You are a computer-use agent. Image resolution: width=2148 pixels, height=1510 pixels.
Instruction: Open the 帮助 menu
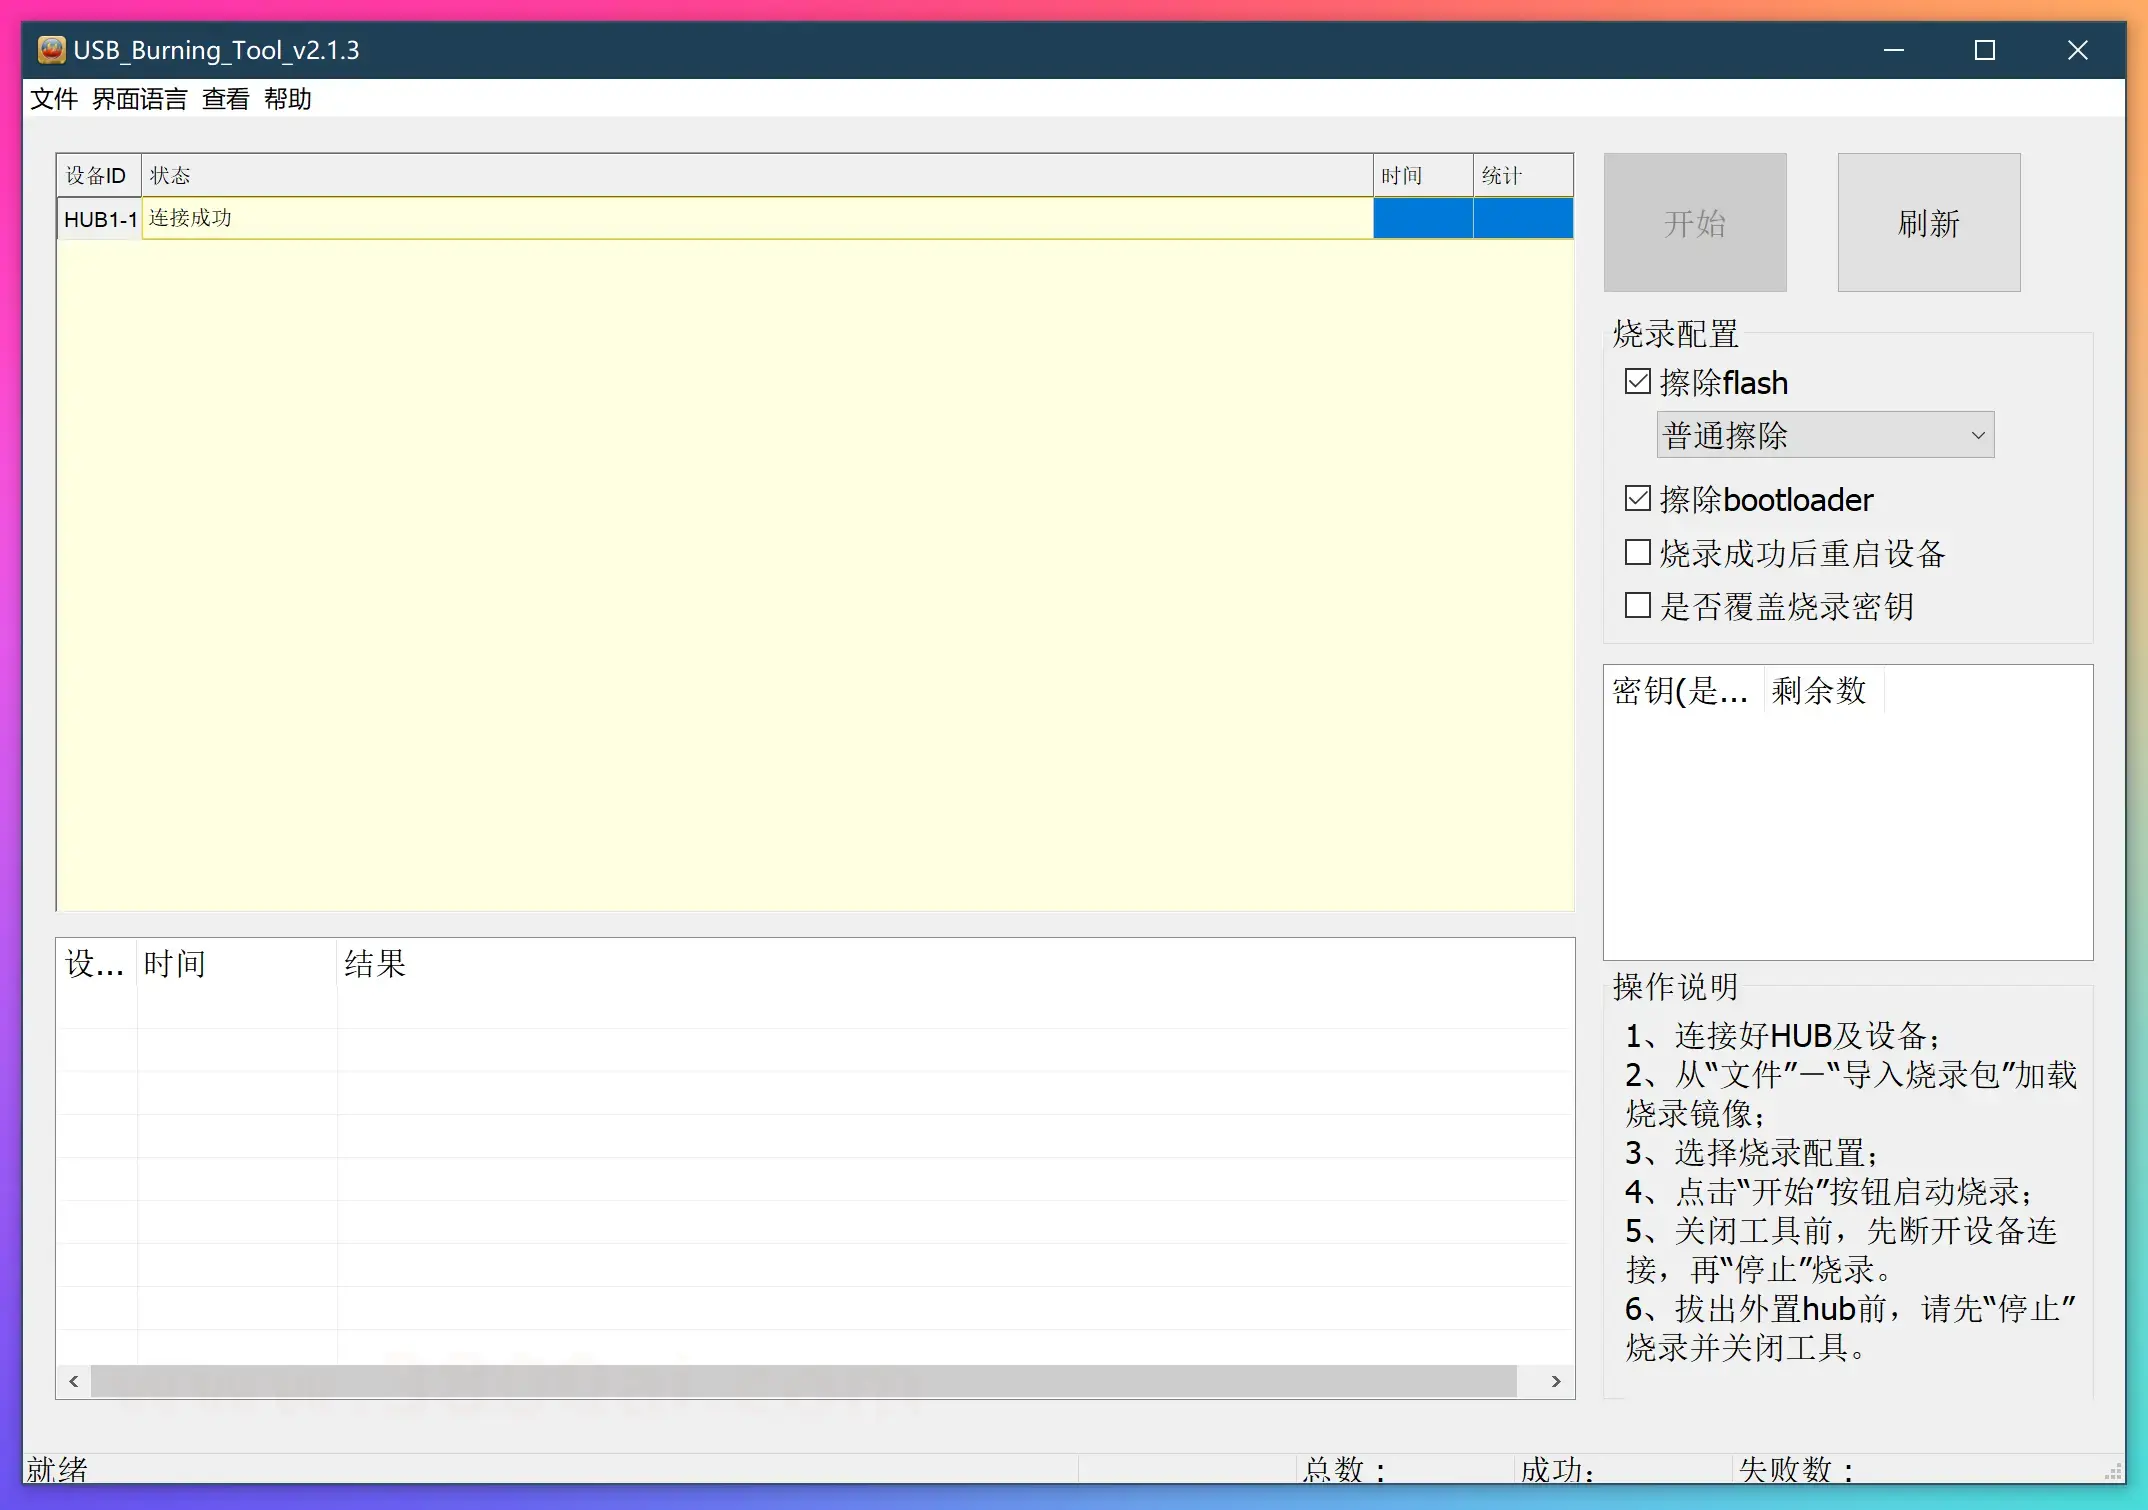(x=288, y=98)
